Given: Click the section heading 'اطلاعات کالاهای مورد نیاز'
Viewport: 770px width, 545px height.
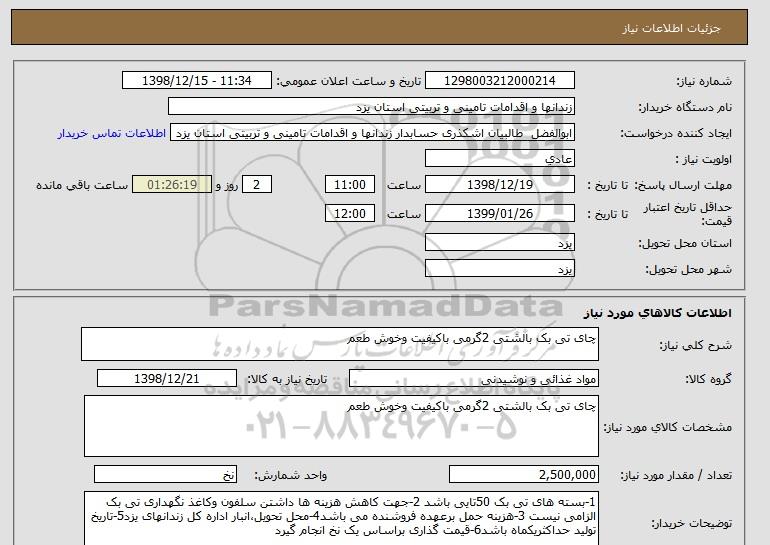Looking at the screenshot, I should coord(657,313).
